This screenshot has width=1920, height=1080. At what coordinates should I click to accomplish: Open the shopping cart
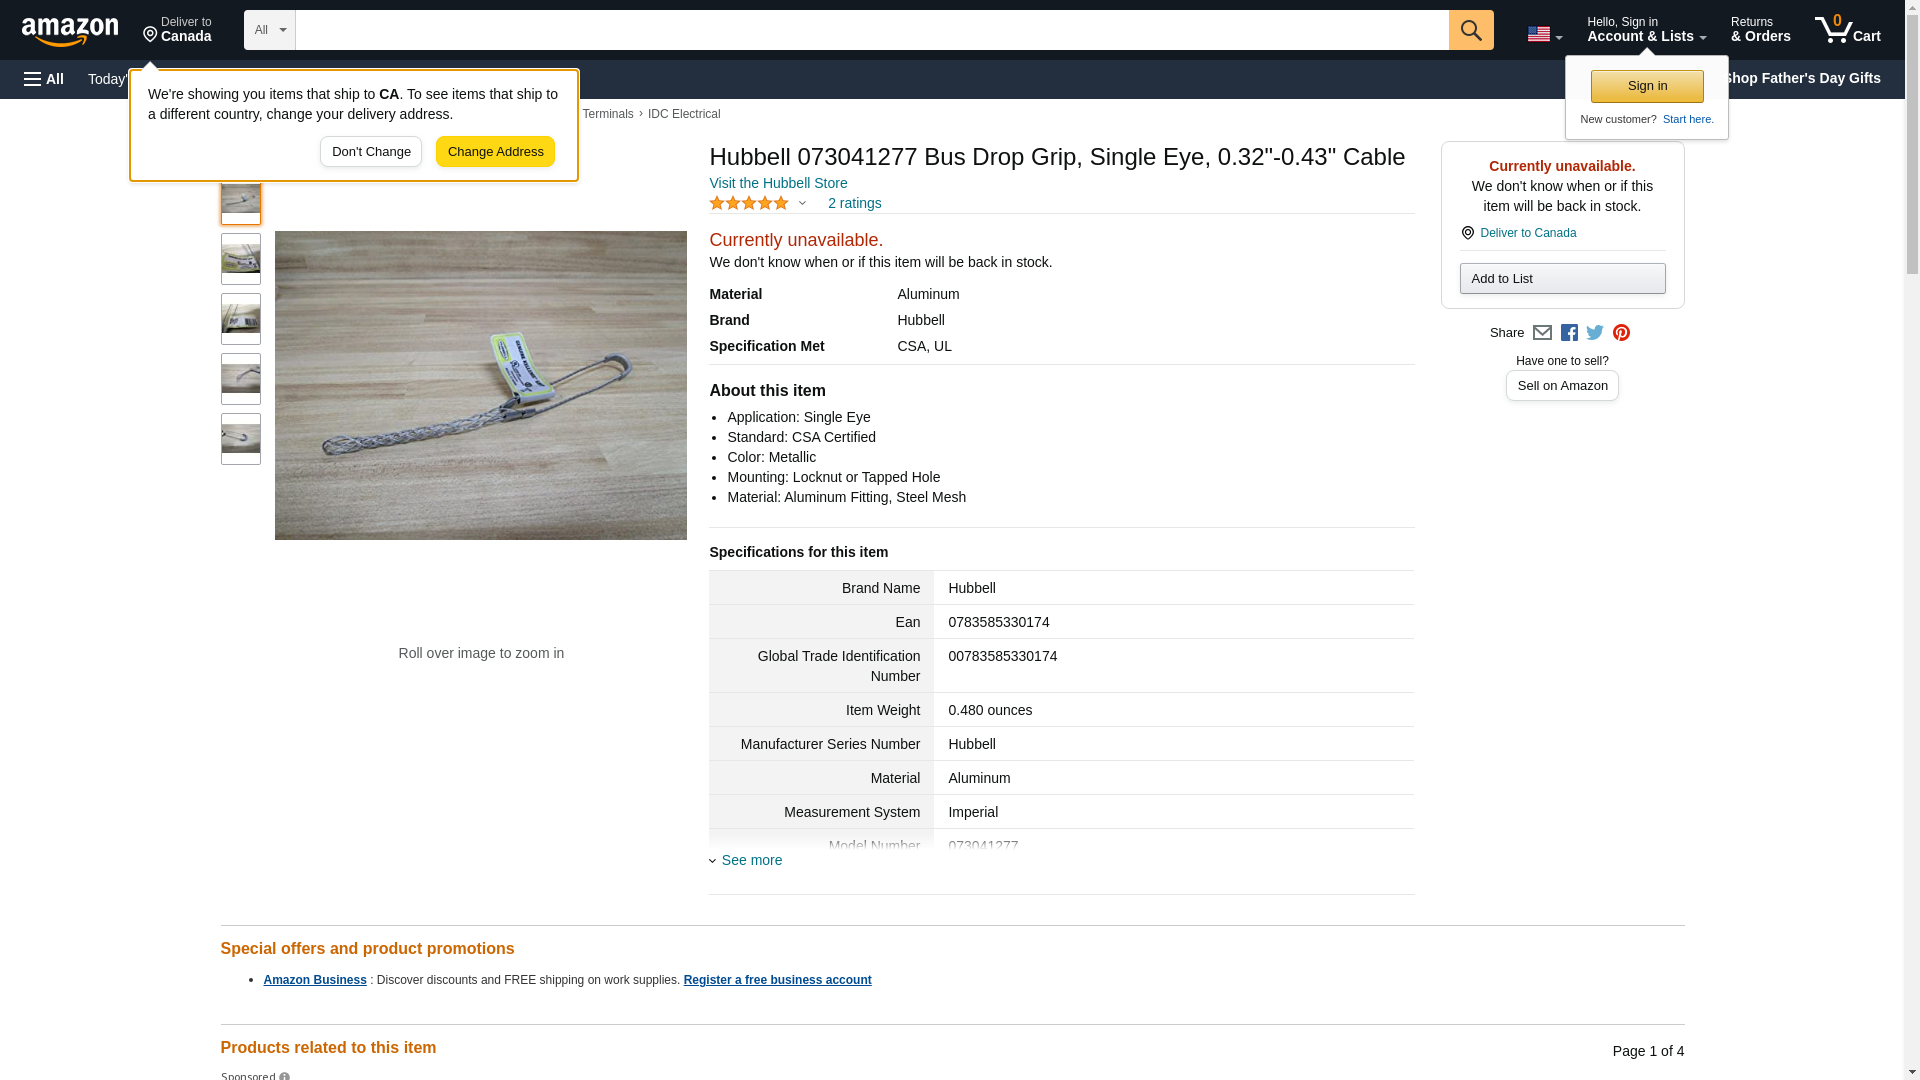tap(1847, 30)
